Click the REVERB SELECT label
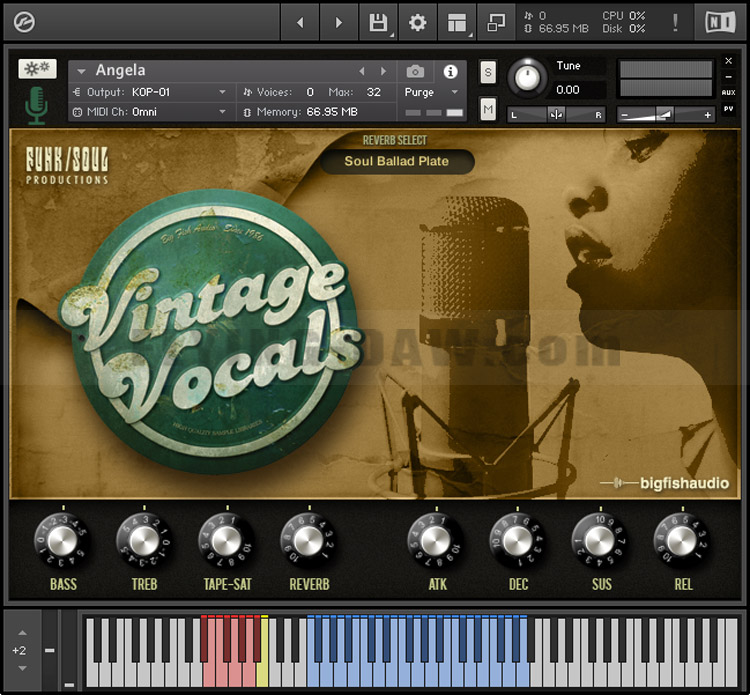The width and height of the screenshot is (750, 695). coord(395,140)
